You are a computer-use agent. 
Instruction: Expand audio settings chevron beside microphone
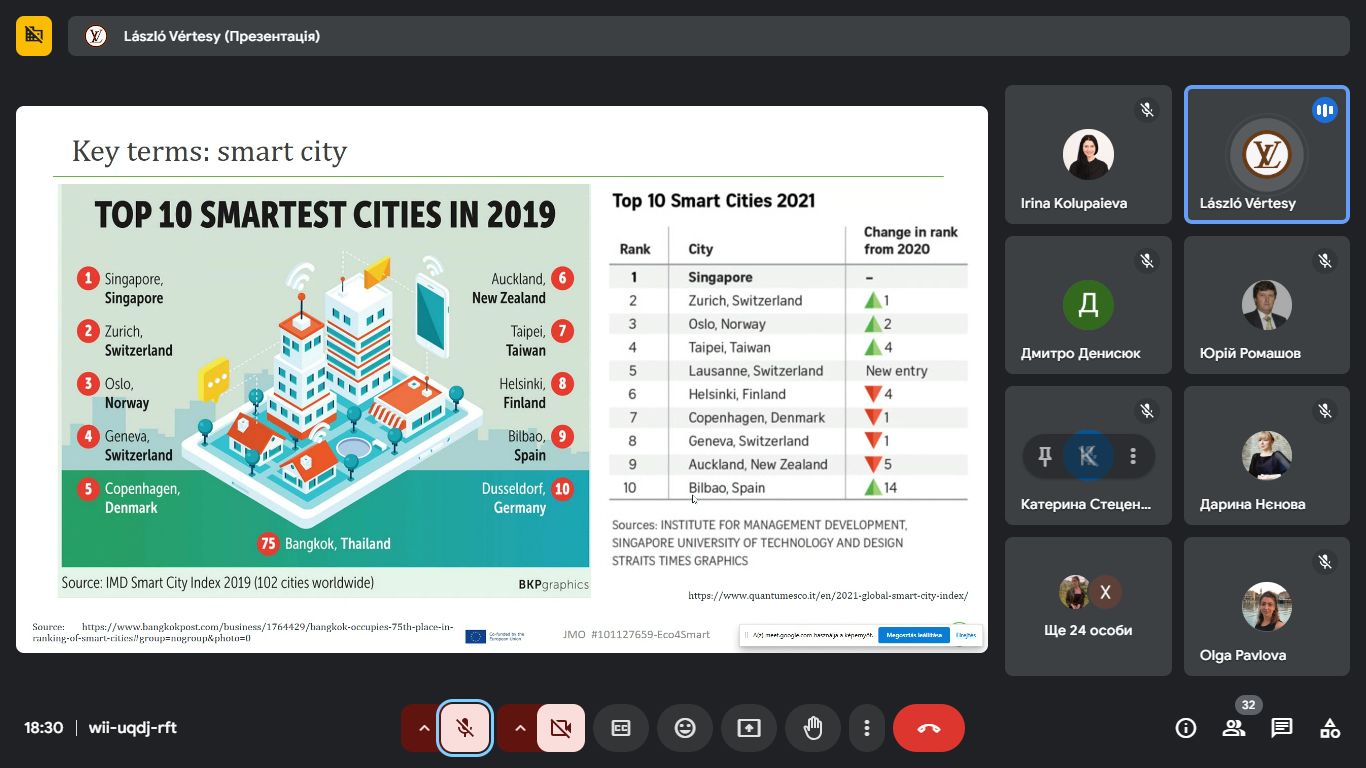tap(423, 728)
